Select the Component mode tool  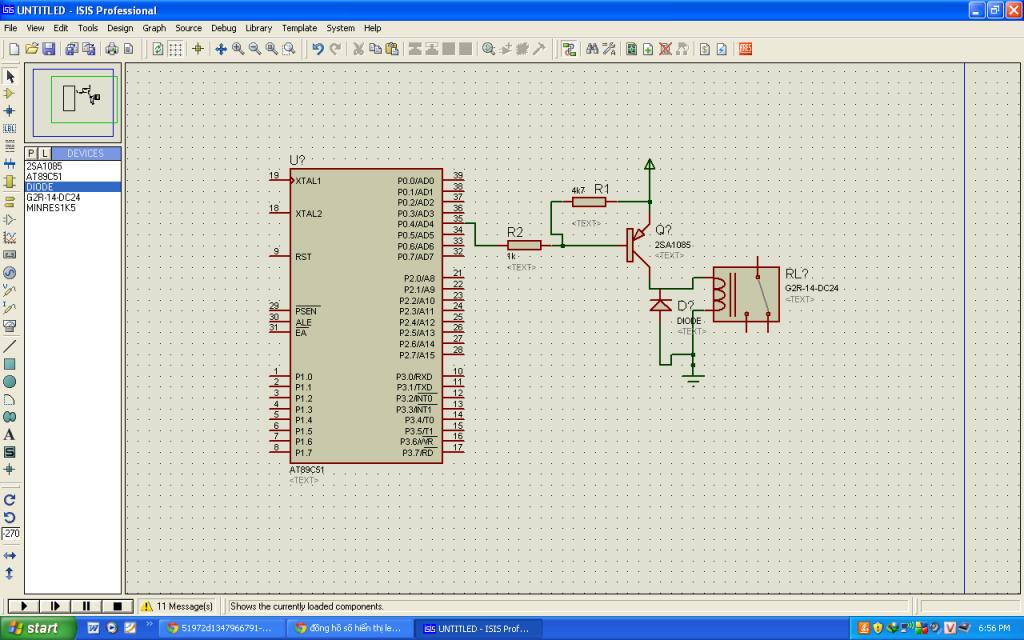pos(10,93)
